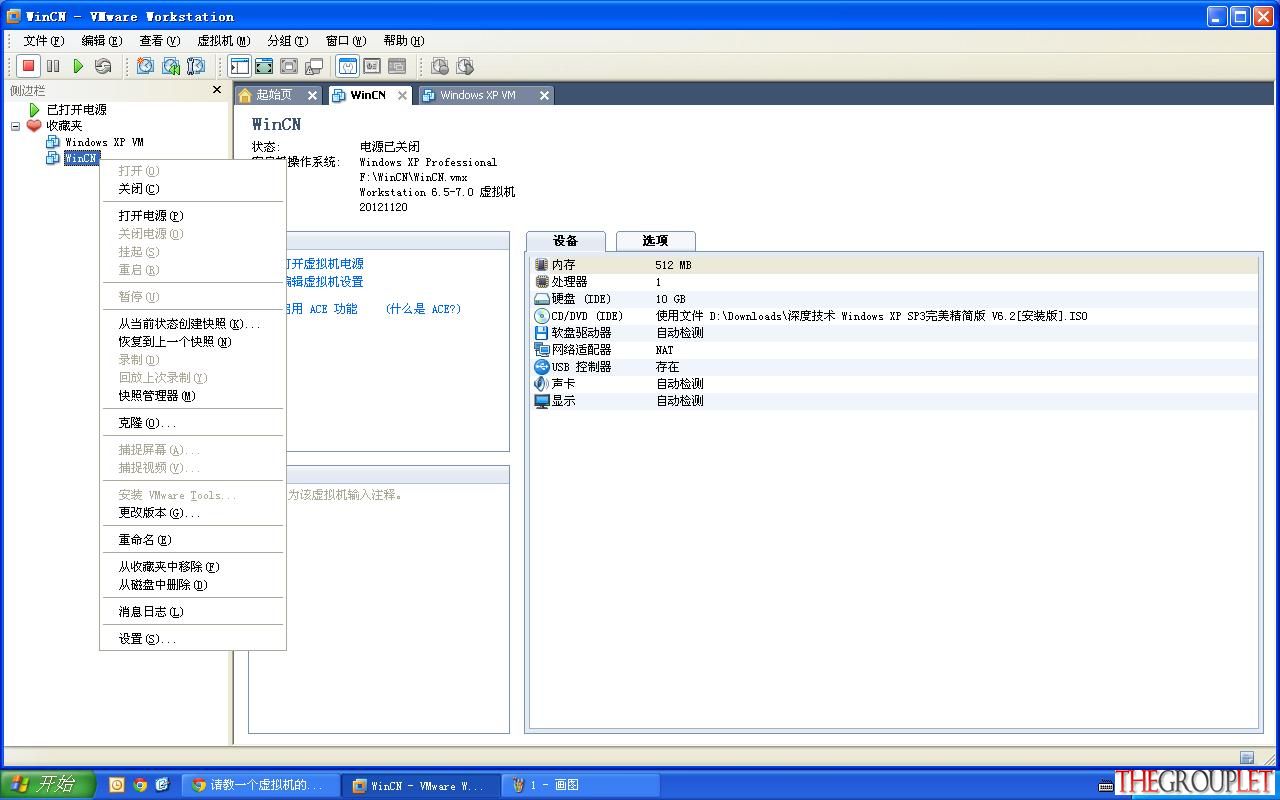This screenshot has width=1280, height=800.
Task: Choose 克隆 in the context menu
Action: point(193,422)
